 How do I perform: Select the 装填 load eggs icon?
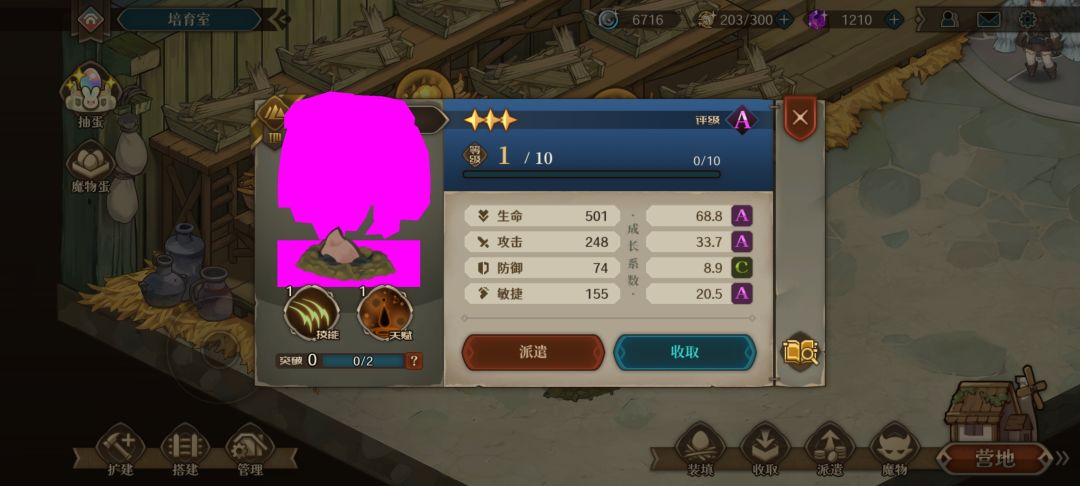click(x=700, y=449)
